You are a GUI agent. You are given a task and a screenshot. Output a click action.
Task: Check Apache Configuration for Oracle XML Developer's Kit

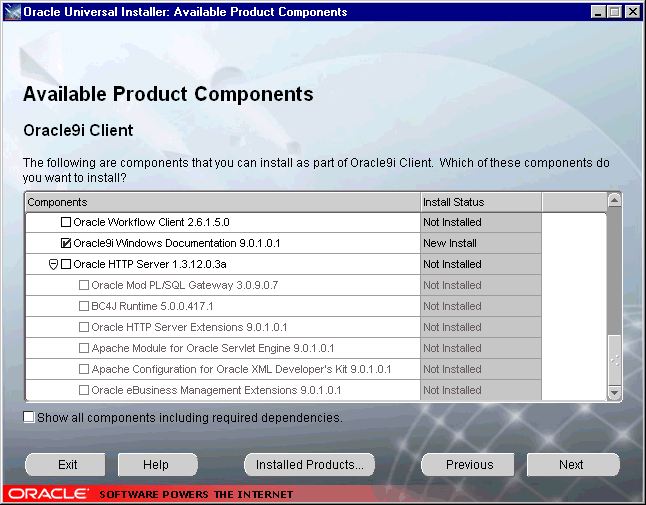tap(84, 369)
